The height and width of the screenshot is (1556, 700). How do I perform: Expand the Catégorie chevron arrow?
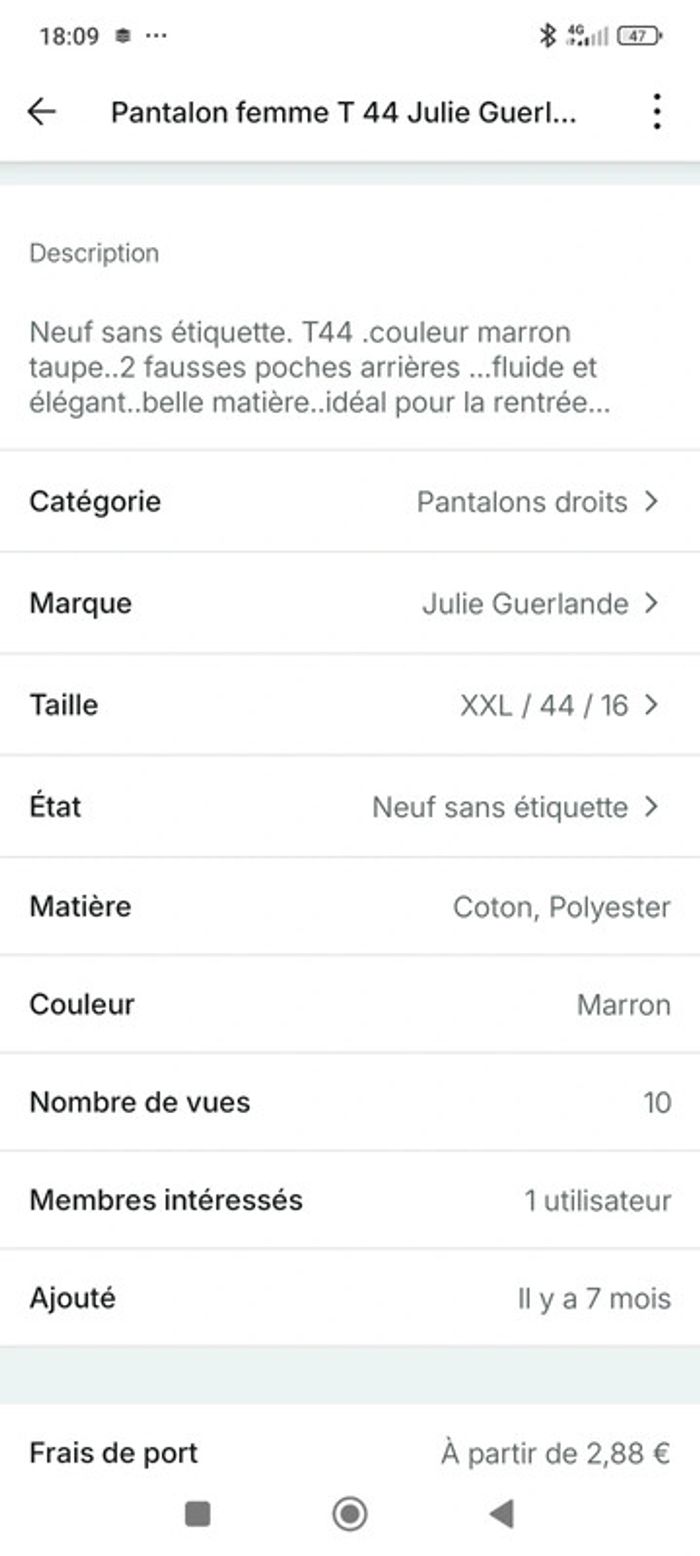pyautogui.click(x=652, y=501)
